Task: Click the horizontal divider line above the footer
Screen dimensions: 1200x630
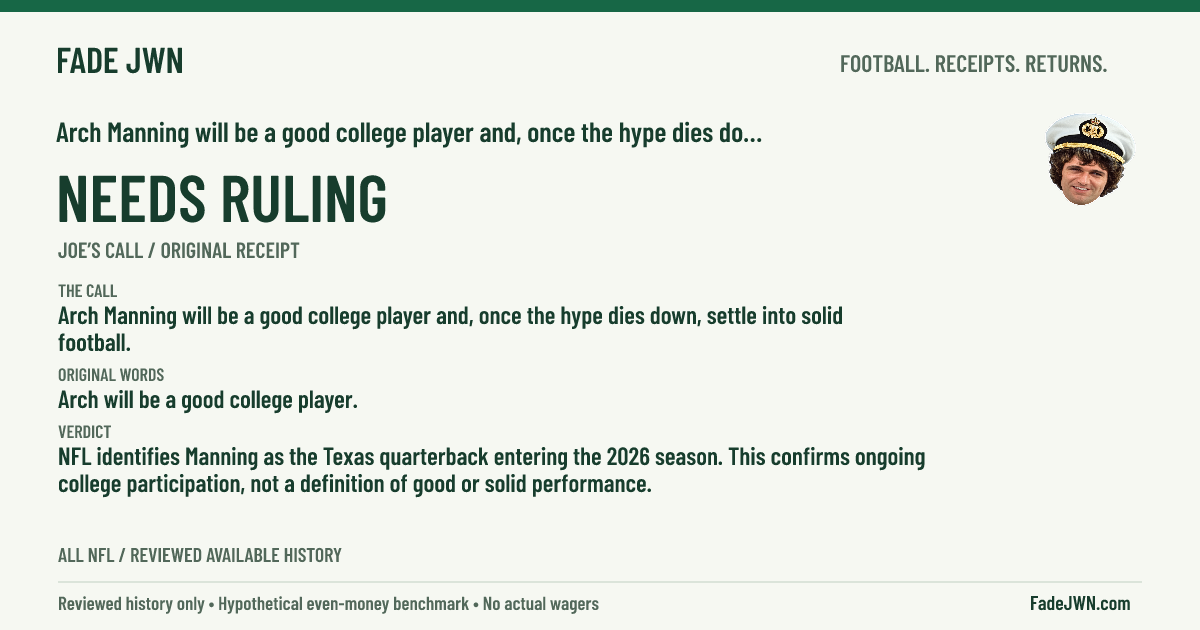Action: pos(600,582)
